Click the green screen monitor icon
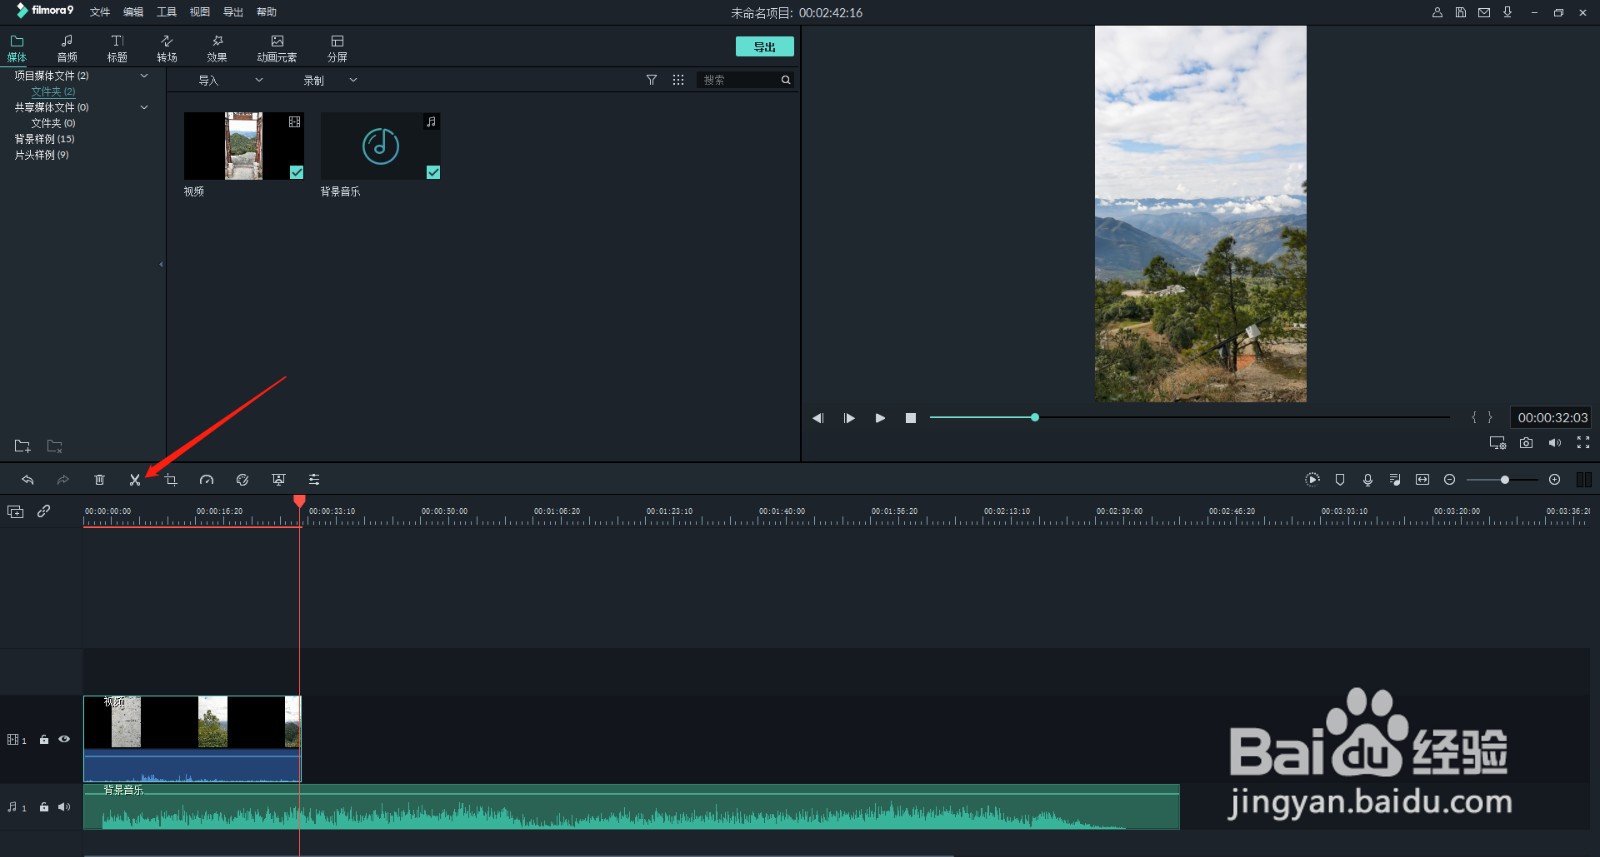The width and height of the screenshot is (1600, 857). pos(278,480)
